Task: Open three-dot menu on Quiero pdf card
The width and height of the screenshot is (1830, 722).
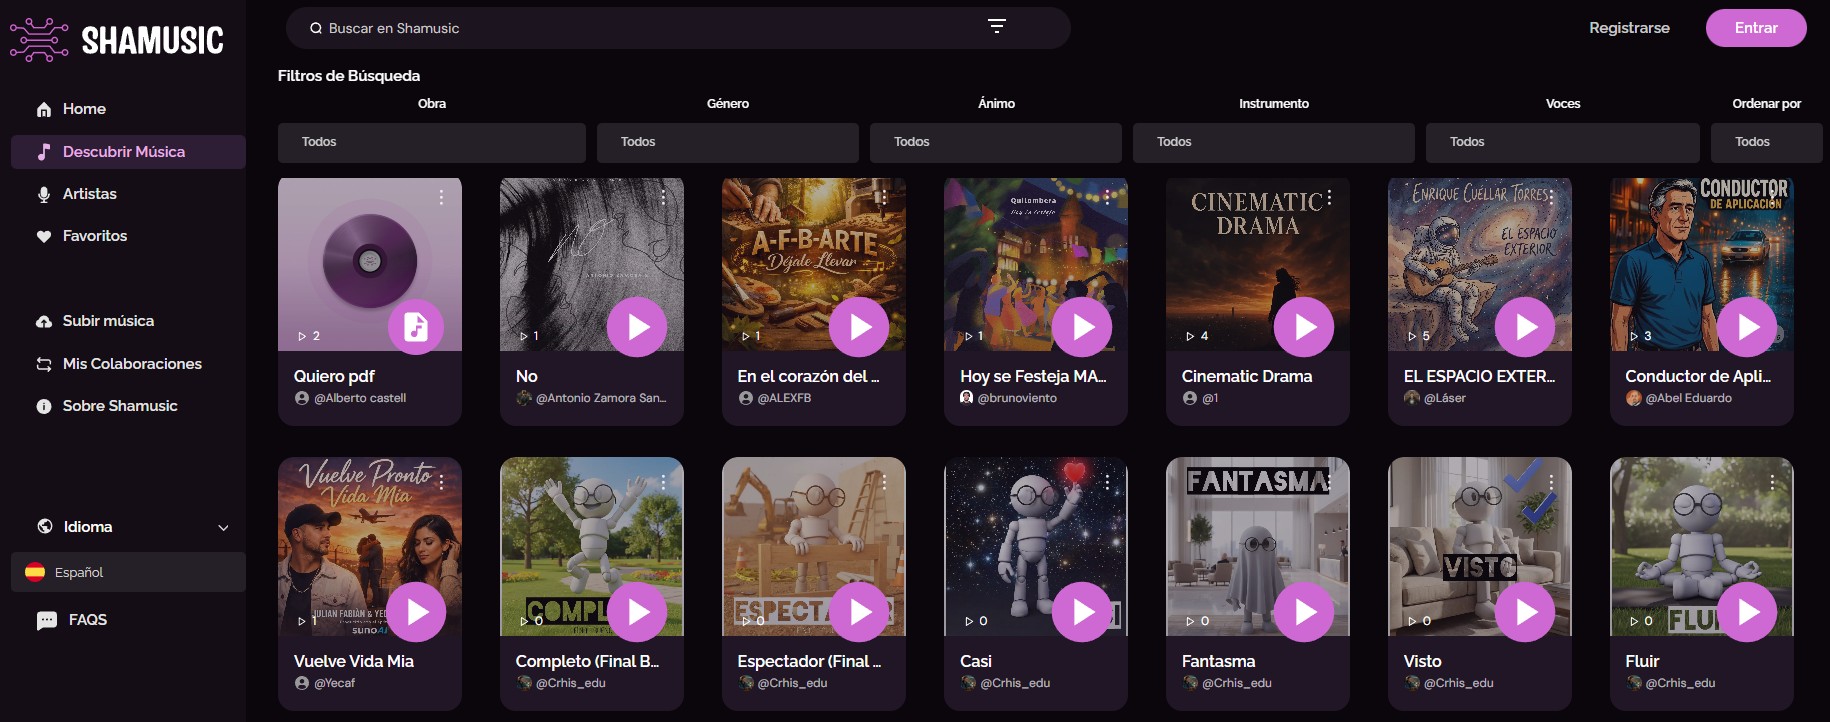Action: pos(441,198)
